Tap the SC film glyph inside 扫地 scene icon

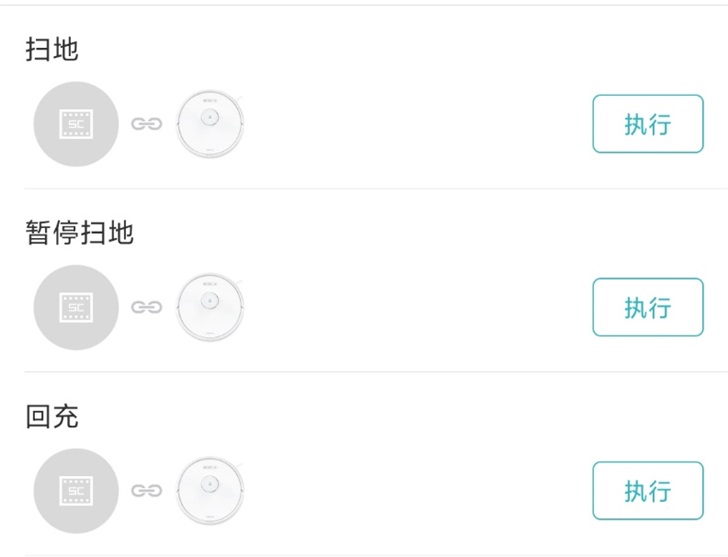76,124
